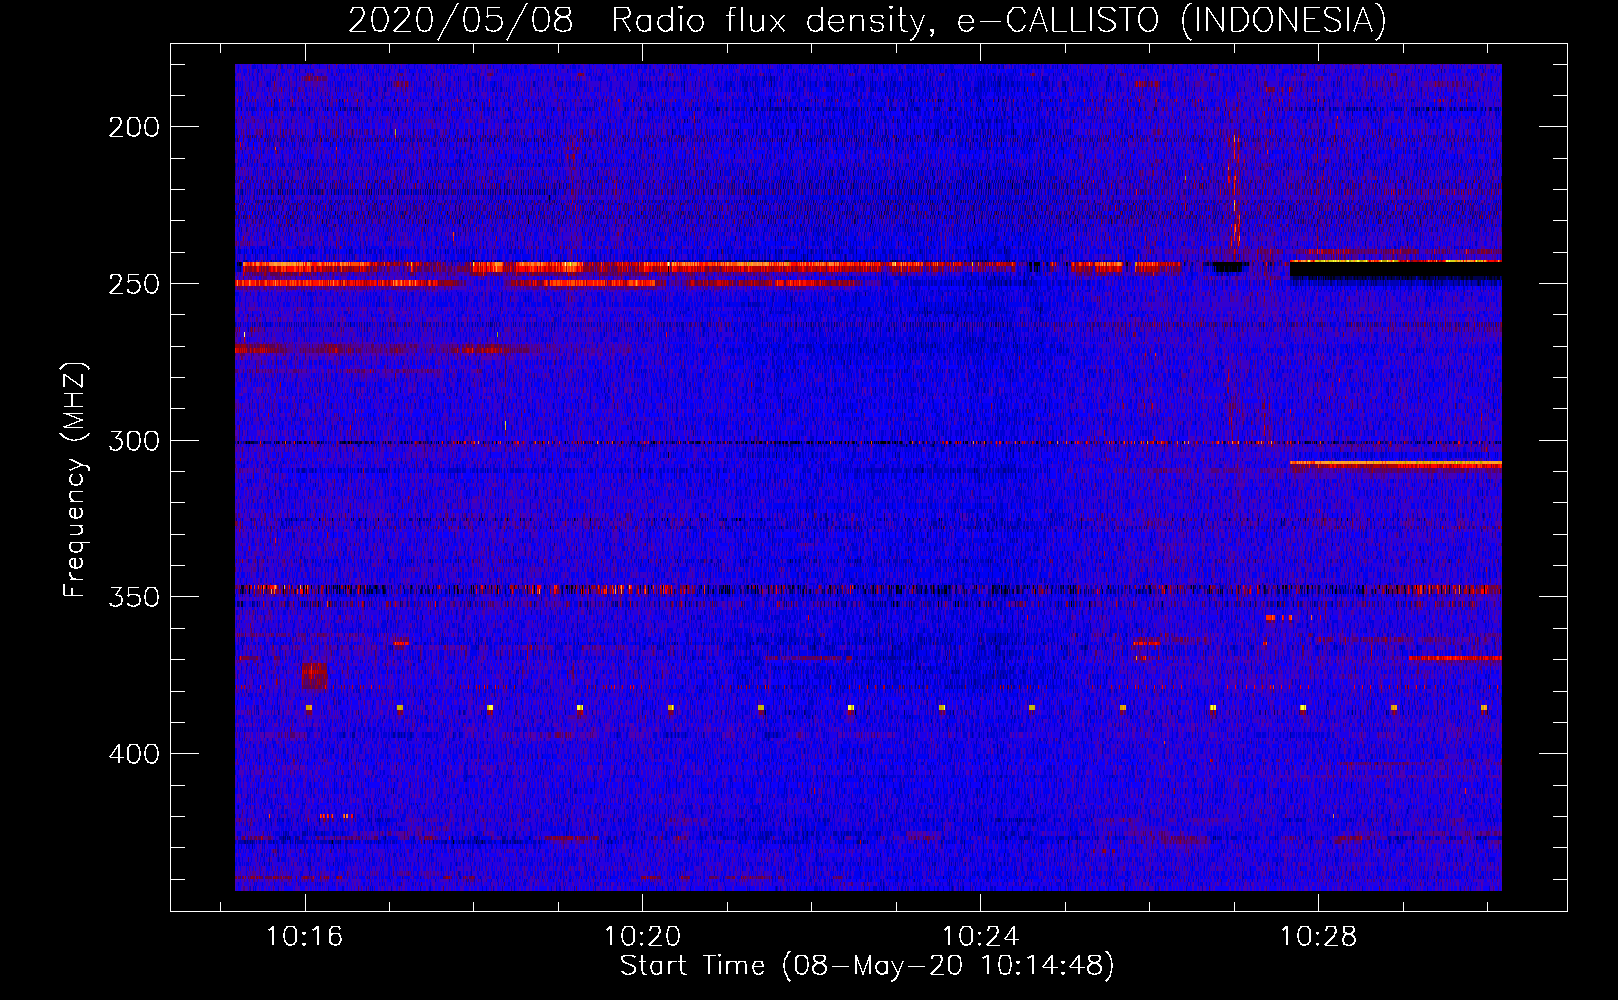
Task: Click the 350 frequency tick label
Action: [134, 597]
